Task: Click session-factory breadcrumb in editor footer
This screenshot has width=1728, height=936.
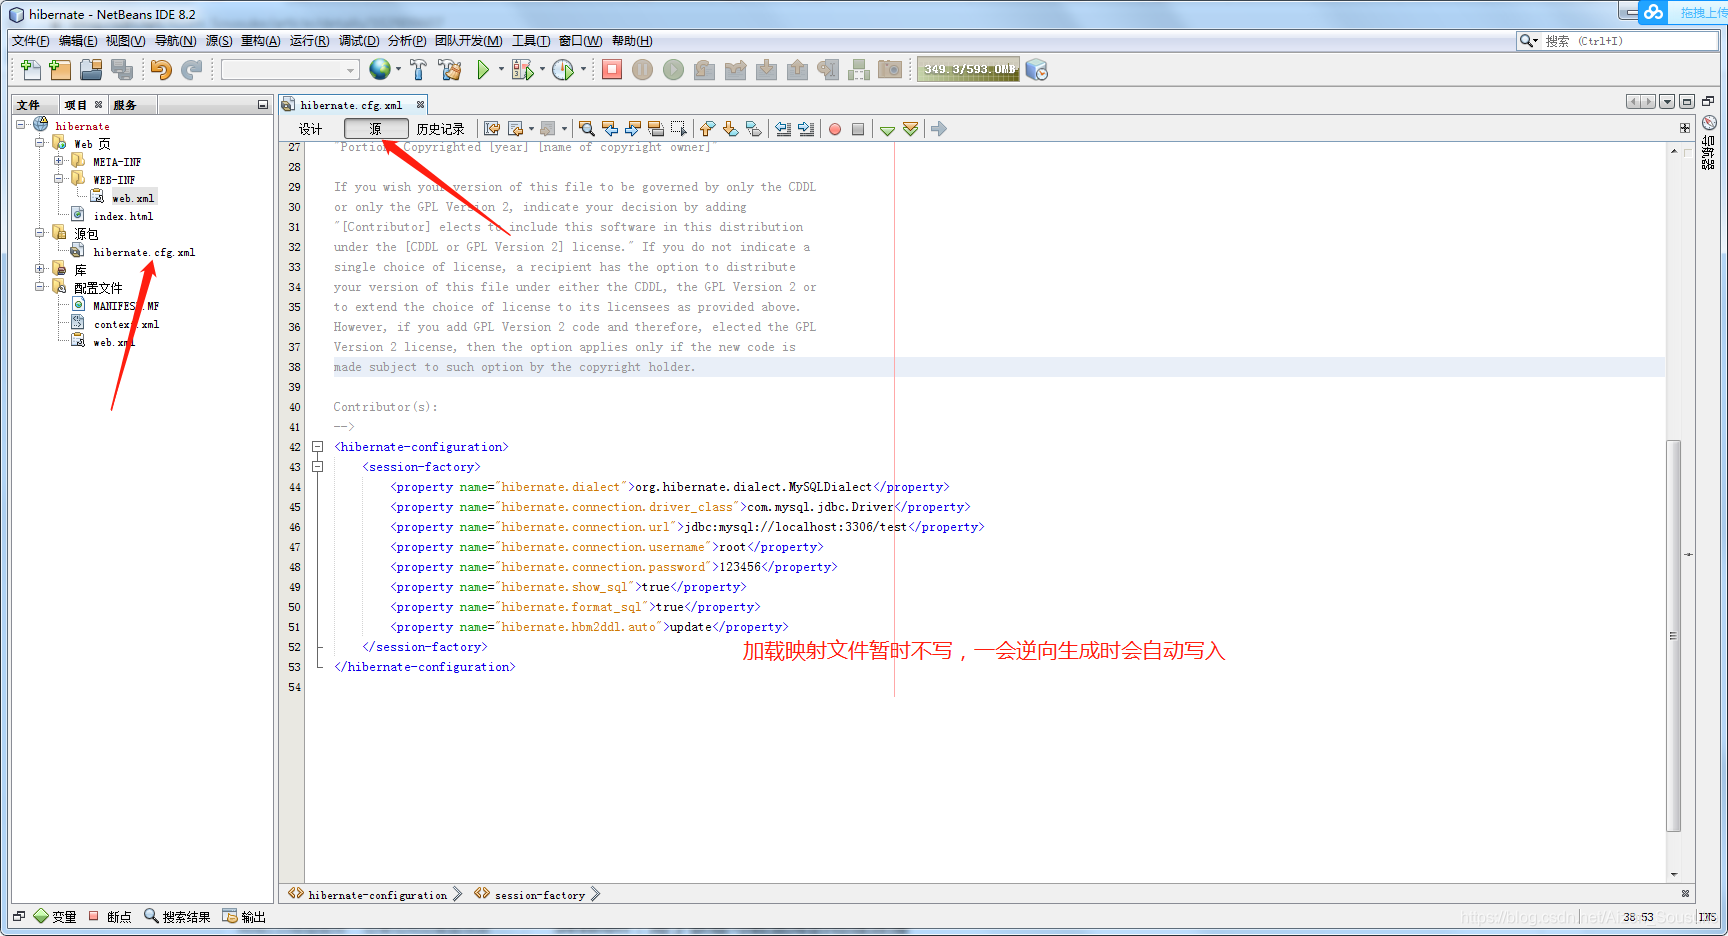Action: pyautogui.click(x=539, y=895)
